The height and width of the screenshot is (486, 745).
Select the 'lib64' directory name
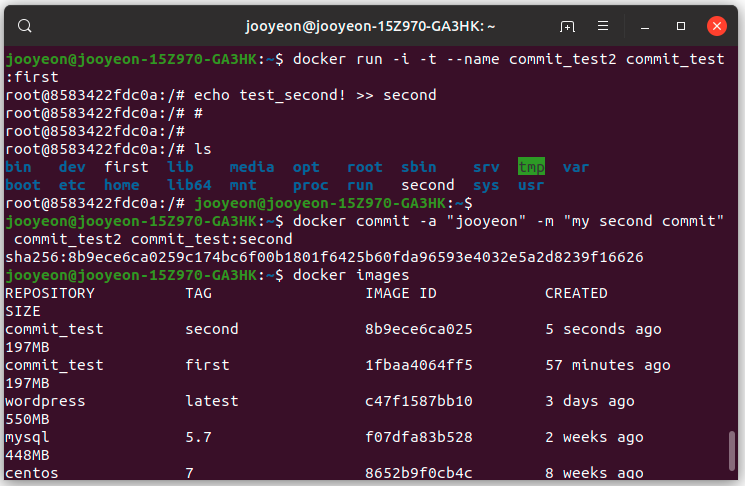tap(189, 185)
